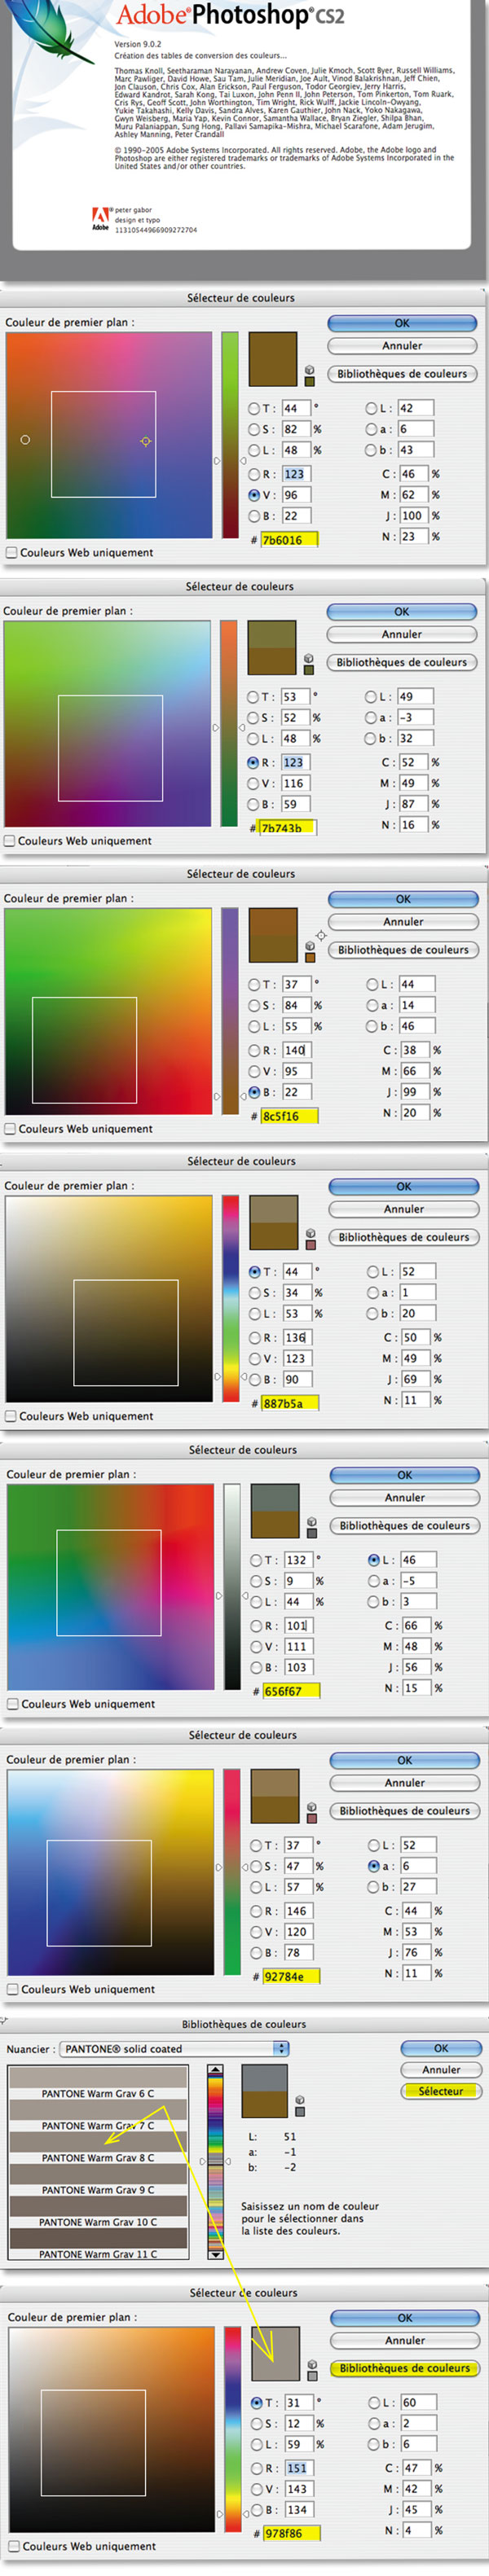This screenshot has width=489, height=2576.
Task: Click the yellow-highlighted Bibliothèques de couleurs button
Action: point(404,2368)
